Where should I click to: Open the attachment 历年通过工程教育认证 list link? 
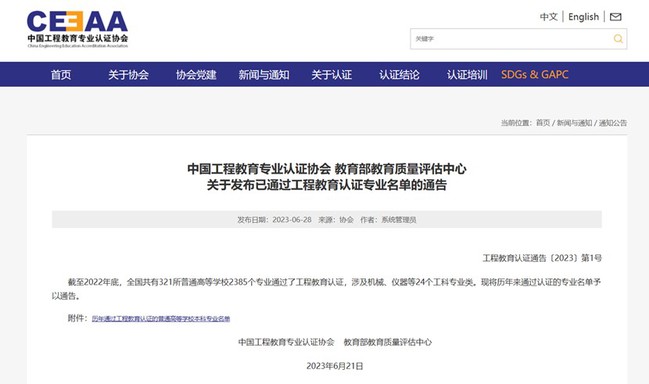pyautogui.click(x=161, y=319)
